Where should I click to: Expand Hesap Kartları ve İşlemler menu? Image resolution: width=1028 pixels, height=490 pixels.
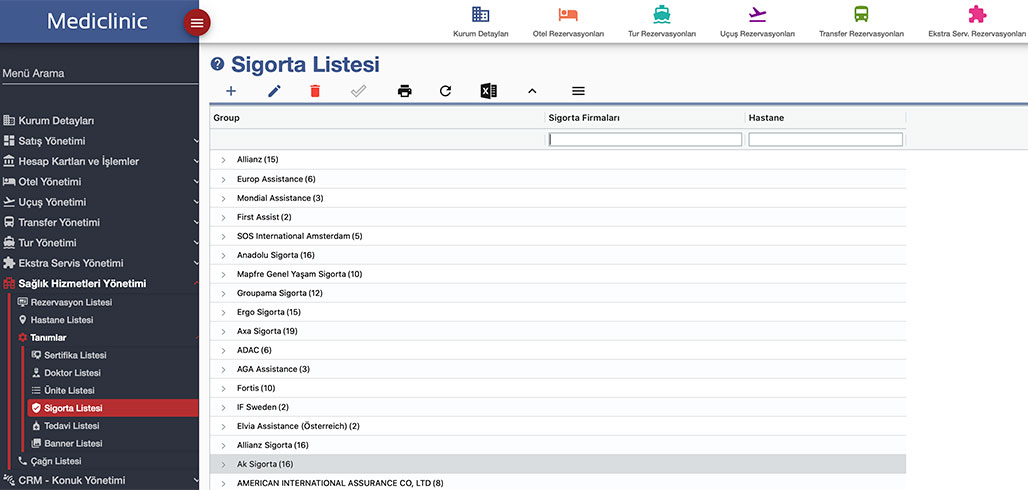point(99,161)
